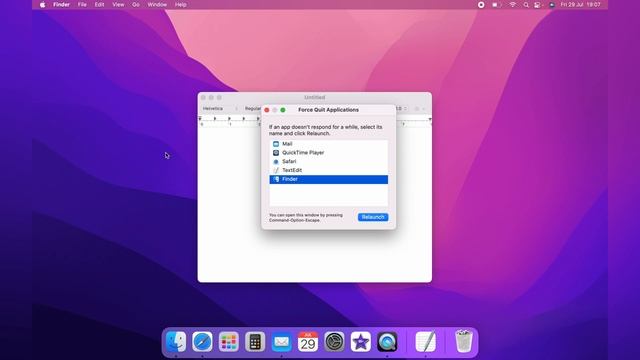Click the date and time in menu bar
The image size is (640, 360).
(580, 4)
